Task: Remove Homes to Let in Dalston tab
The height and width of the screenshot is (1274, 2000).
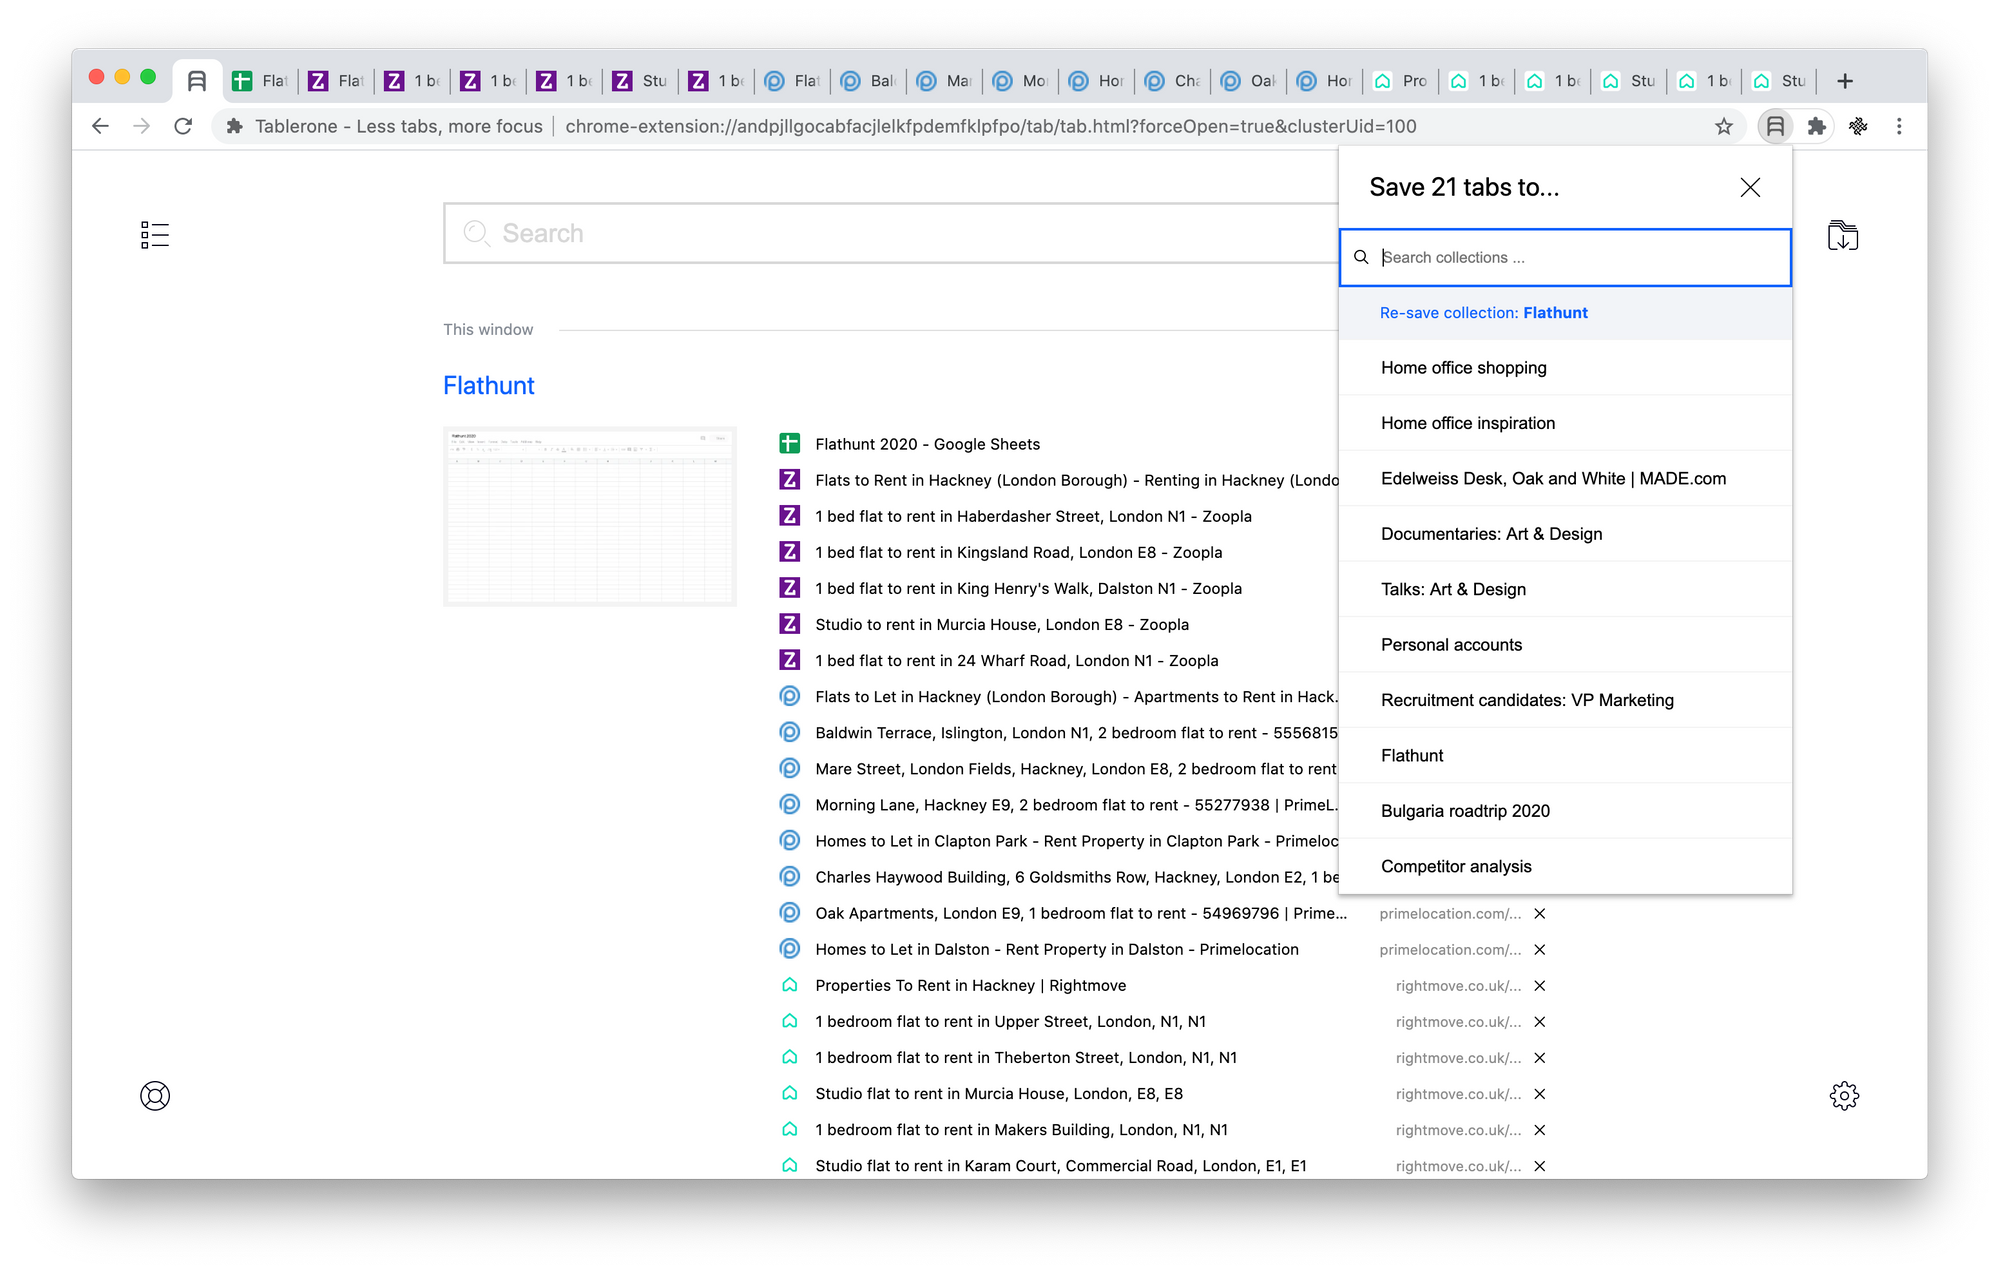Action: [1540, 949]
